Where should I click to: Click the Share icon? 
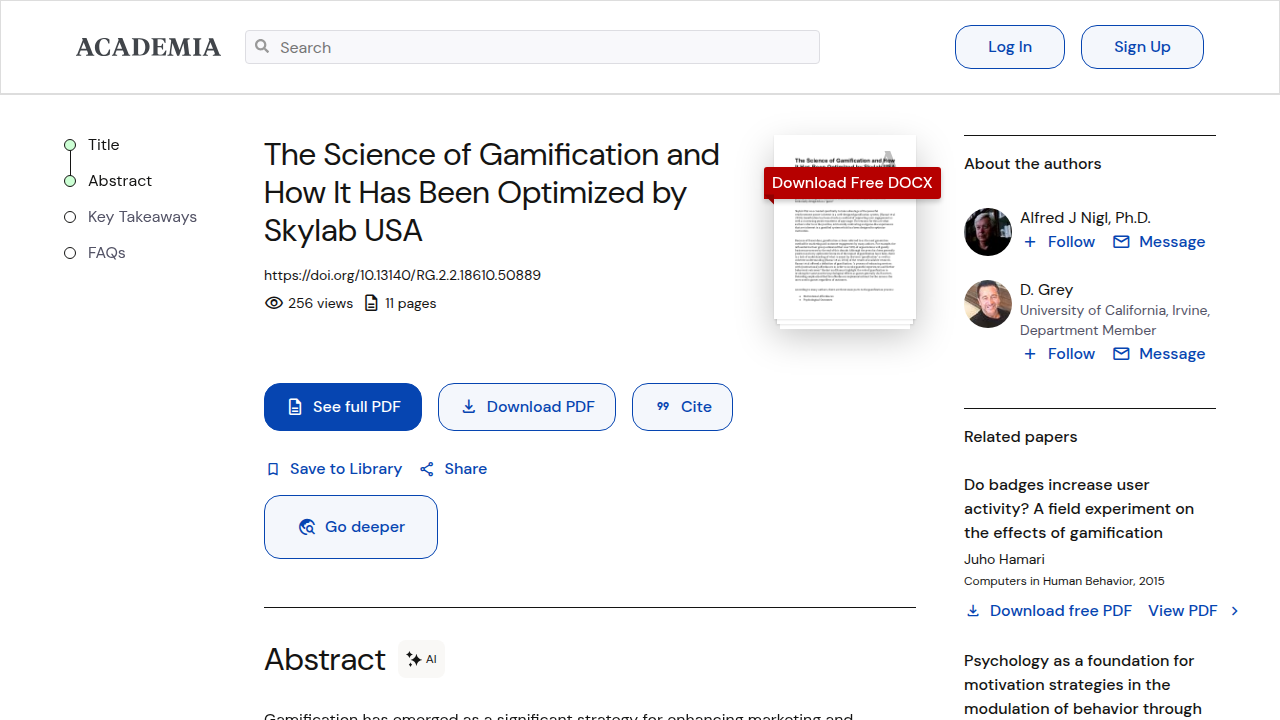(427, 469)
